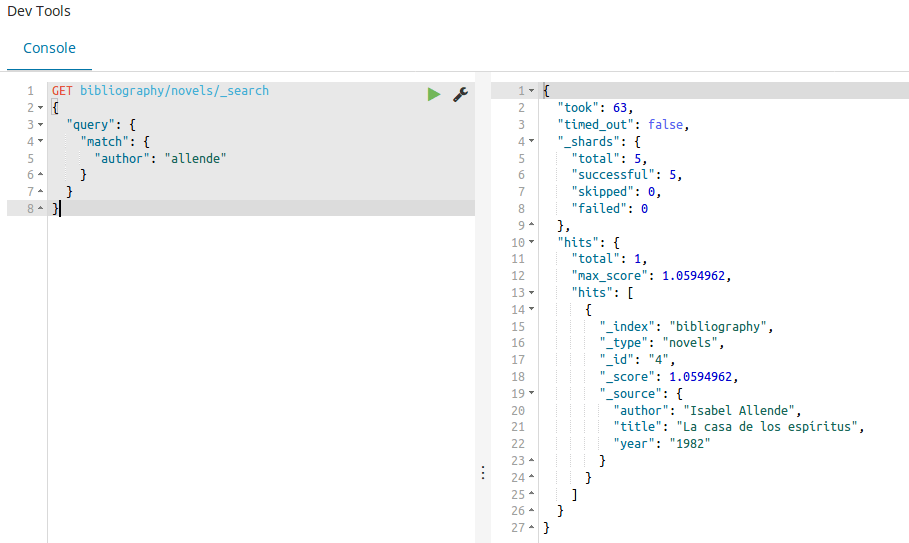Click the "_index" value "bibliography"
Viewport: 909px width, 543px height.
coord(718,327)
